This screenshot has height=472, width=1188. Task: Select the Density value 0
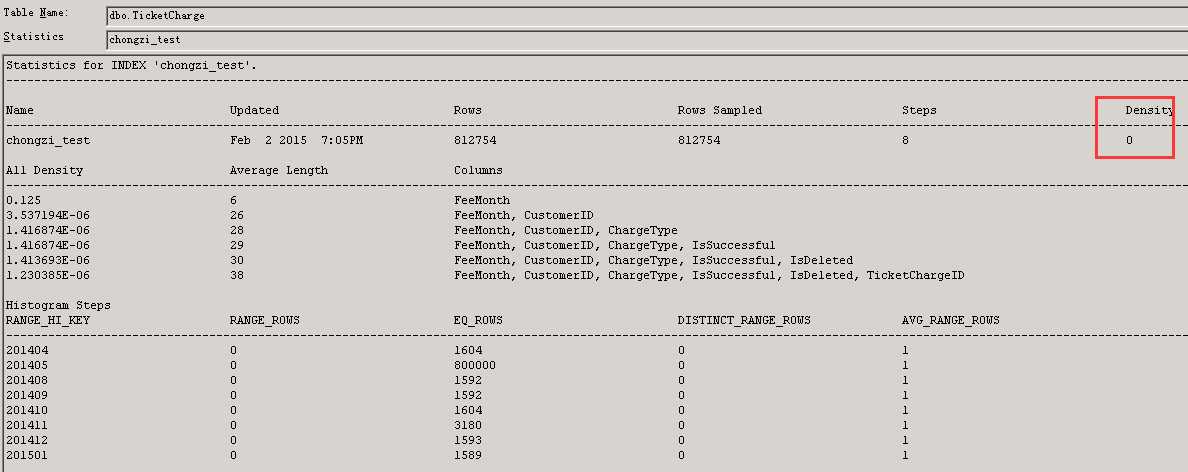point(1130,141)
